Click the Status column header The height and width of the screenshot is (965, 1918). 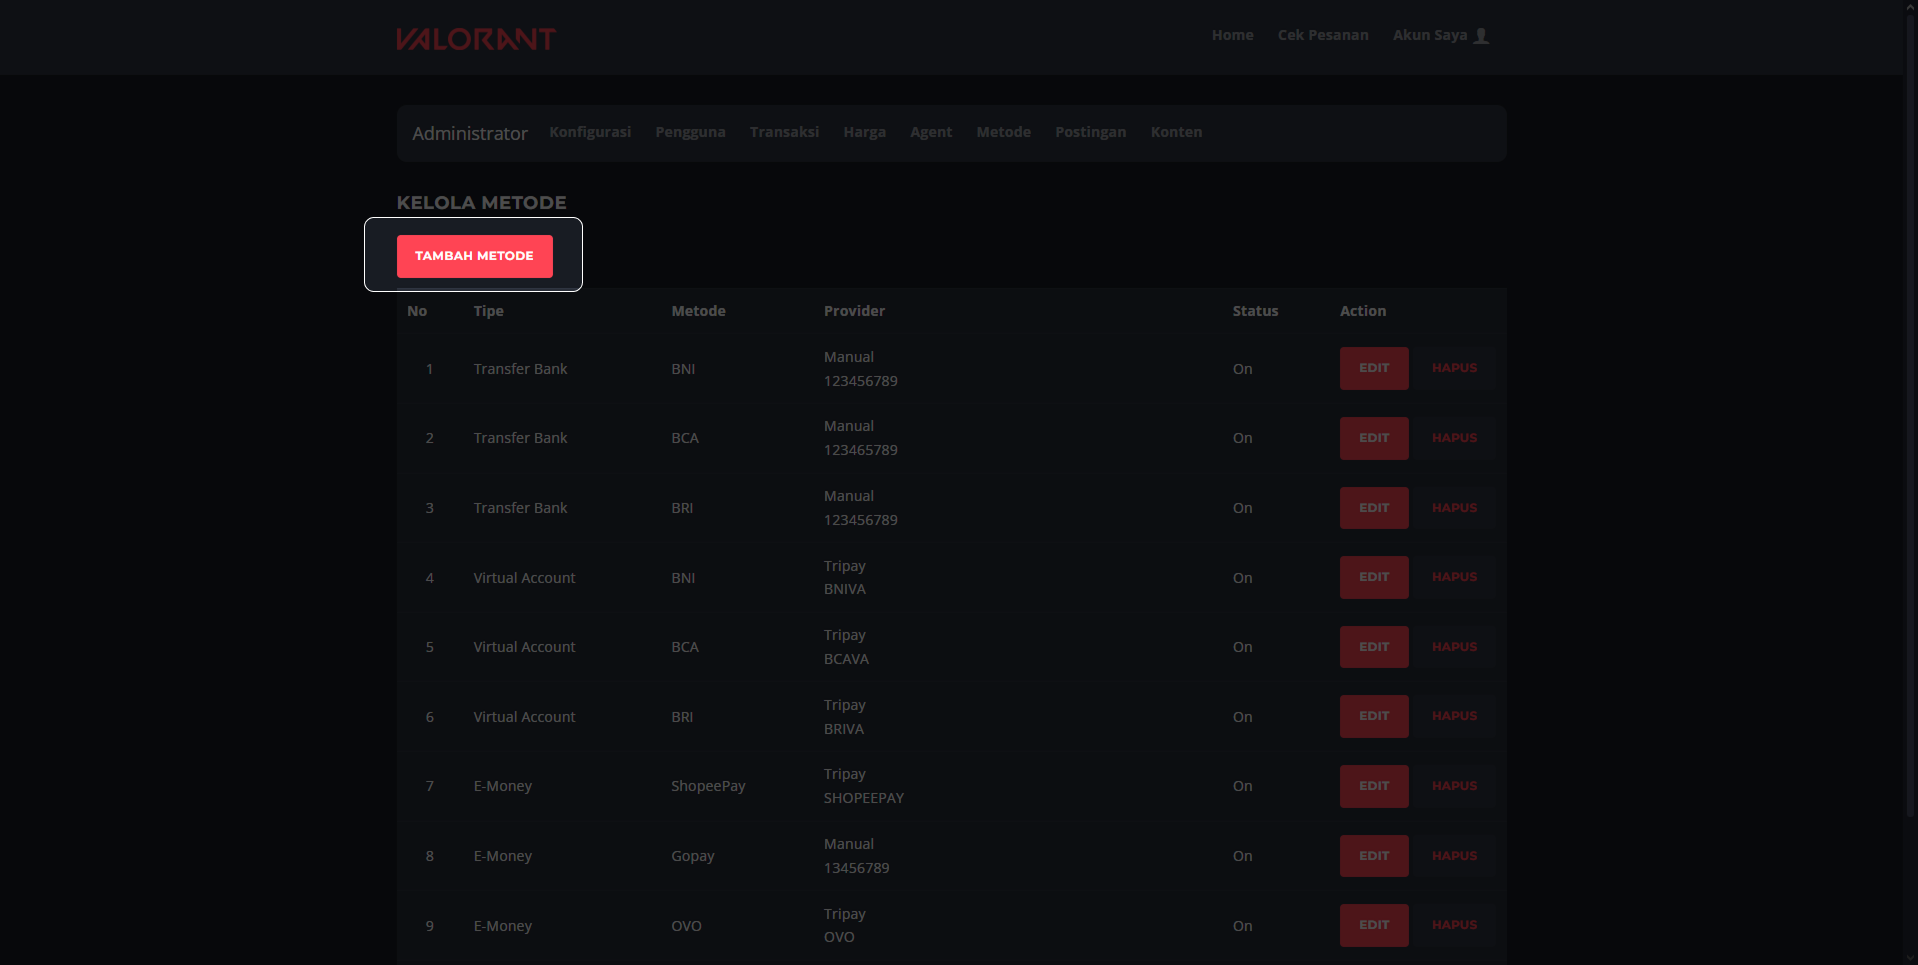(1255, 311)
